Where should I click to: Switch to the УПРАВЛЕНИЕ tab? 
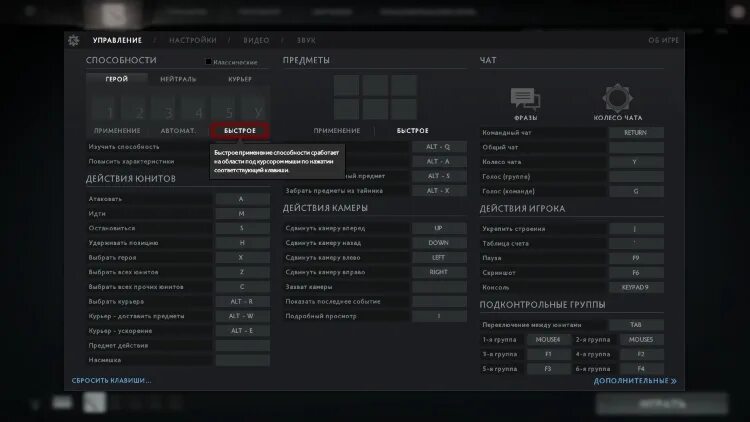[117, 40]
